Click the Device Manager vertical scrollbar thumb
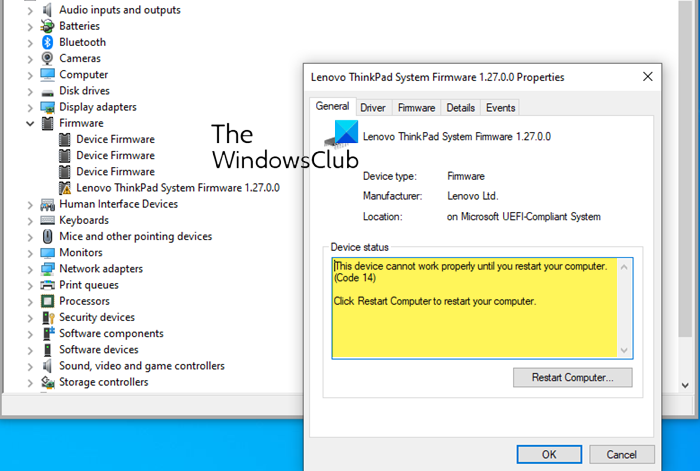 (x=685, y=169)
